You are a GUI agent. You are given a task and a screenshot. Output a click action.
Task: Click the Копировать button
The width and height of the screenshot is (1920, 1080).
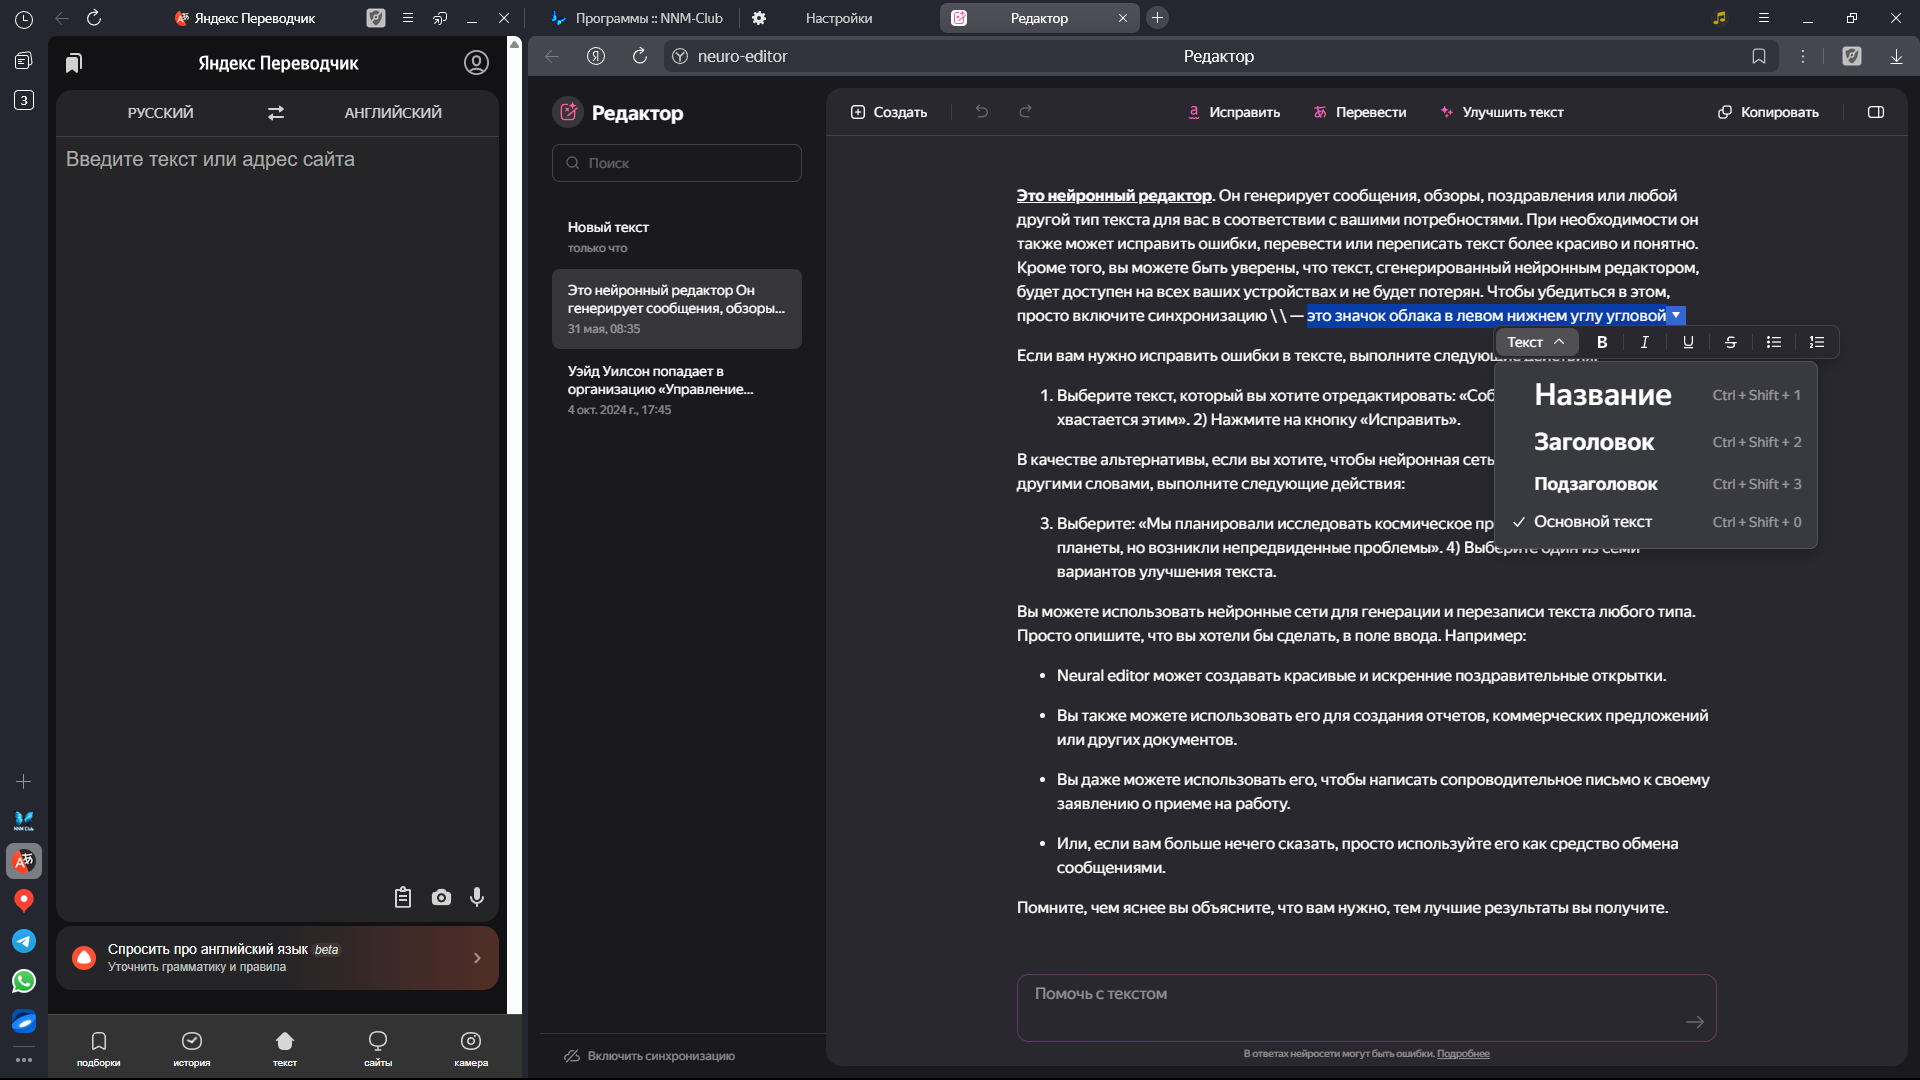1768,112
